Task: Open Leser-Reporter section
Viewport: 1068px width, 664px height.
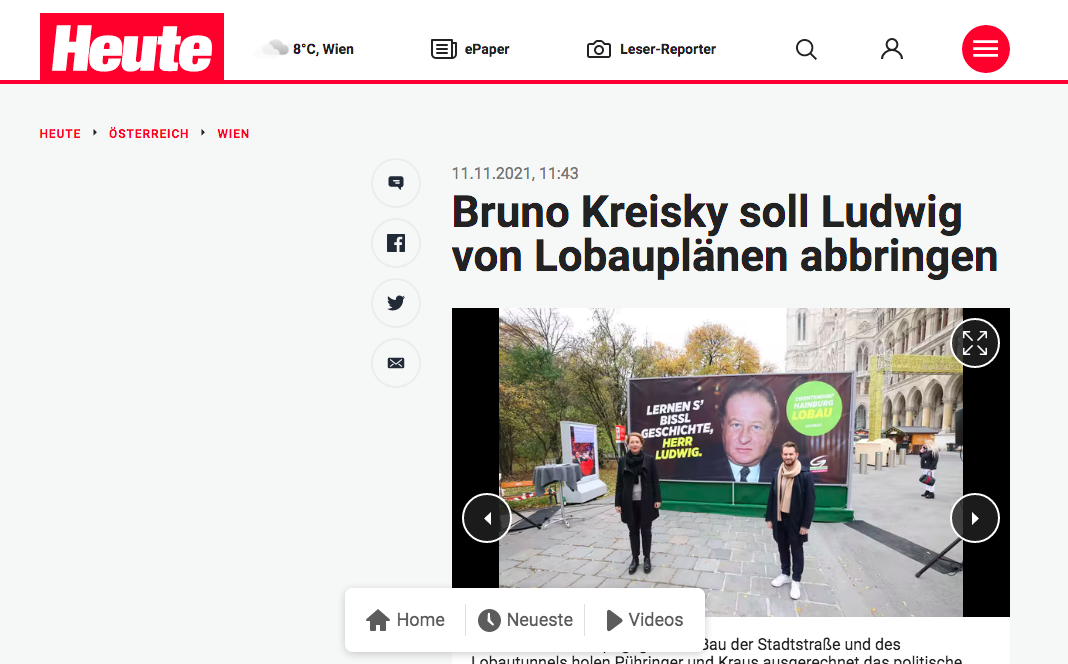Action: click(x=651, y=49)
